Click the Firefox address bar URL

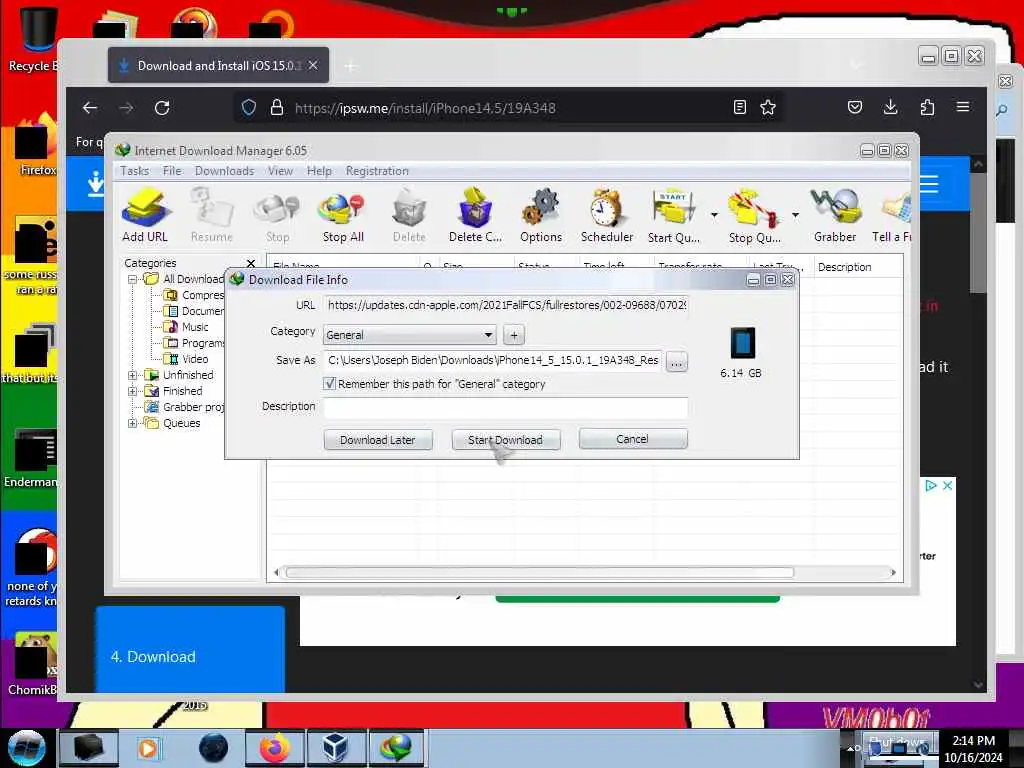pos(424,108)
